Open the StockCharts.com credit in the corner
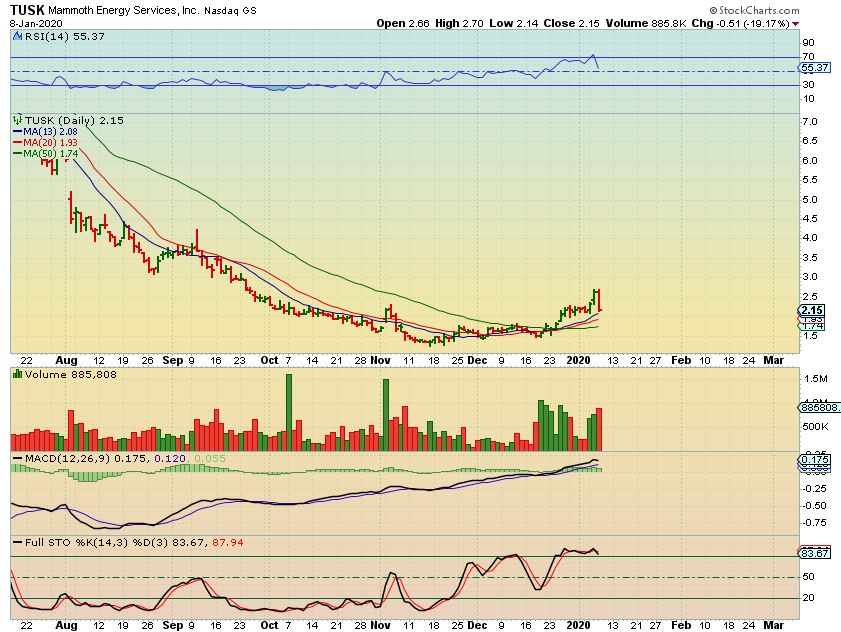 [754, 10]
